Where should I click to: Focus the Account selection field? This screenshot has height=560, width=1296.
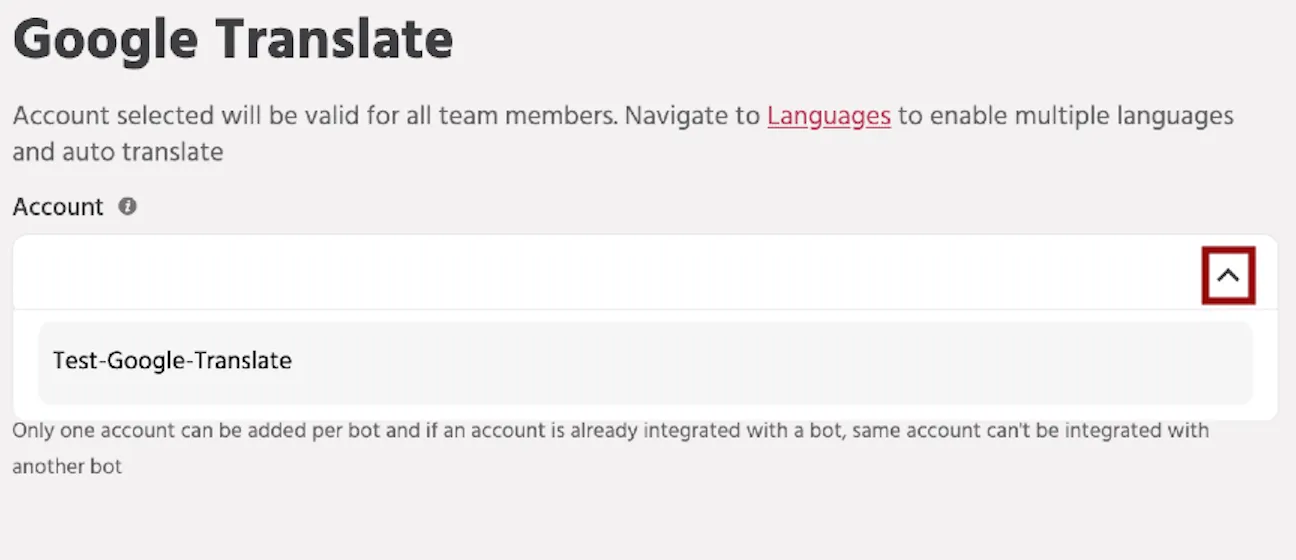click(645, 272)
